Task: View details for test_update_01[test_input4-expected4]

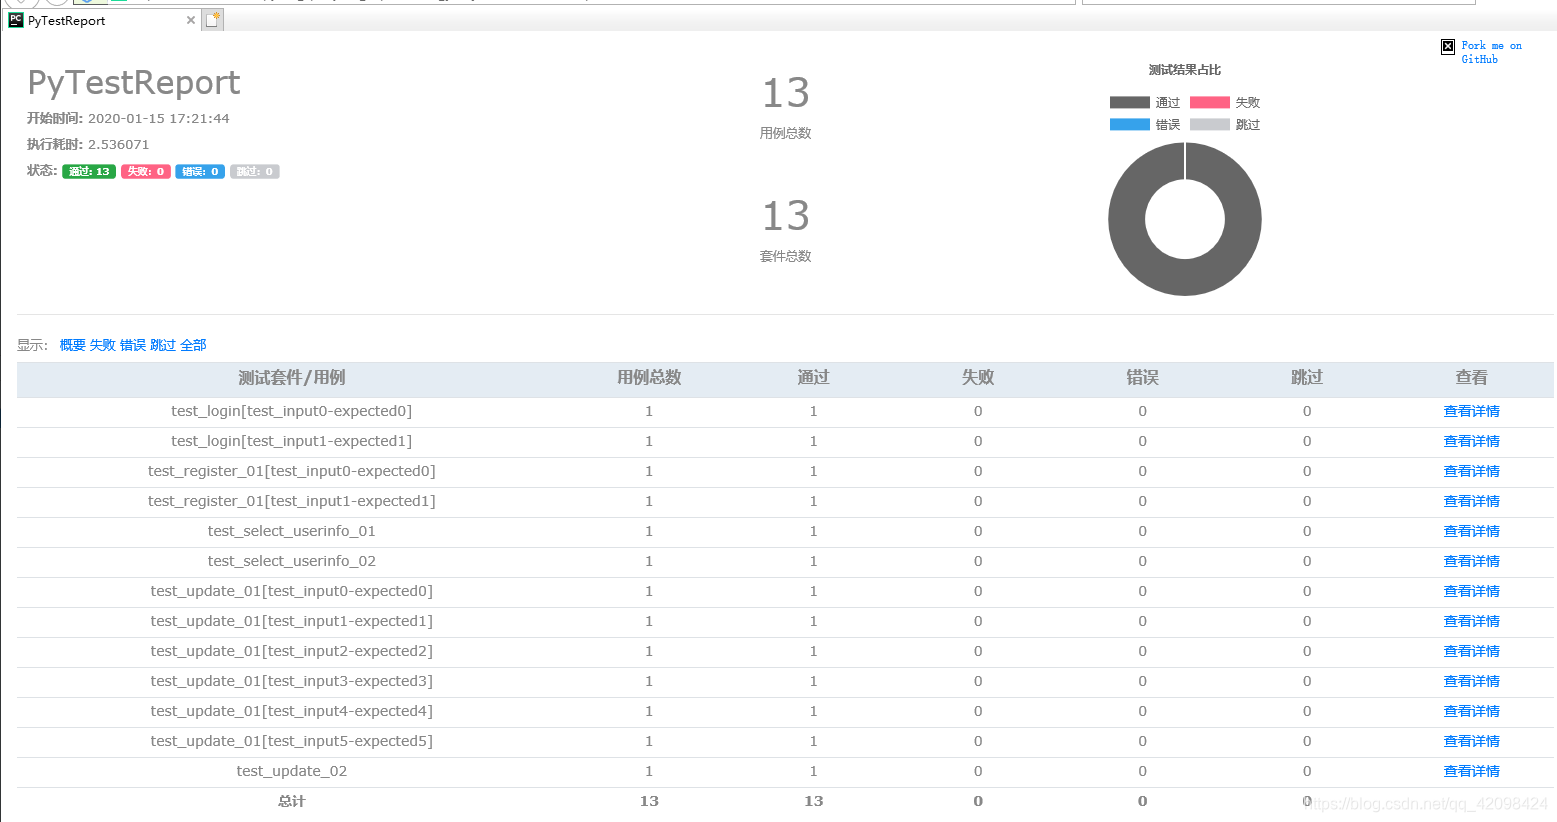Action: tap(1471, 711)
